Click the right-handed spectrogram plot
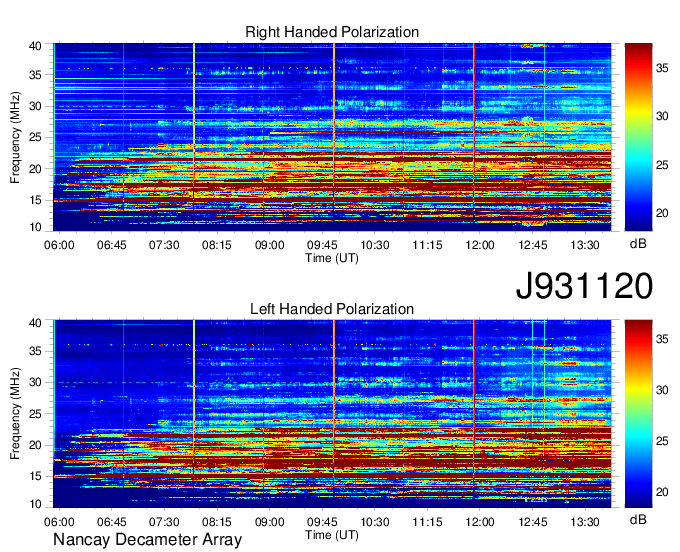 coord(332,137)
